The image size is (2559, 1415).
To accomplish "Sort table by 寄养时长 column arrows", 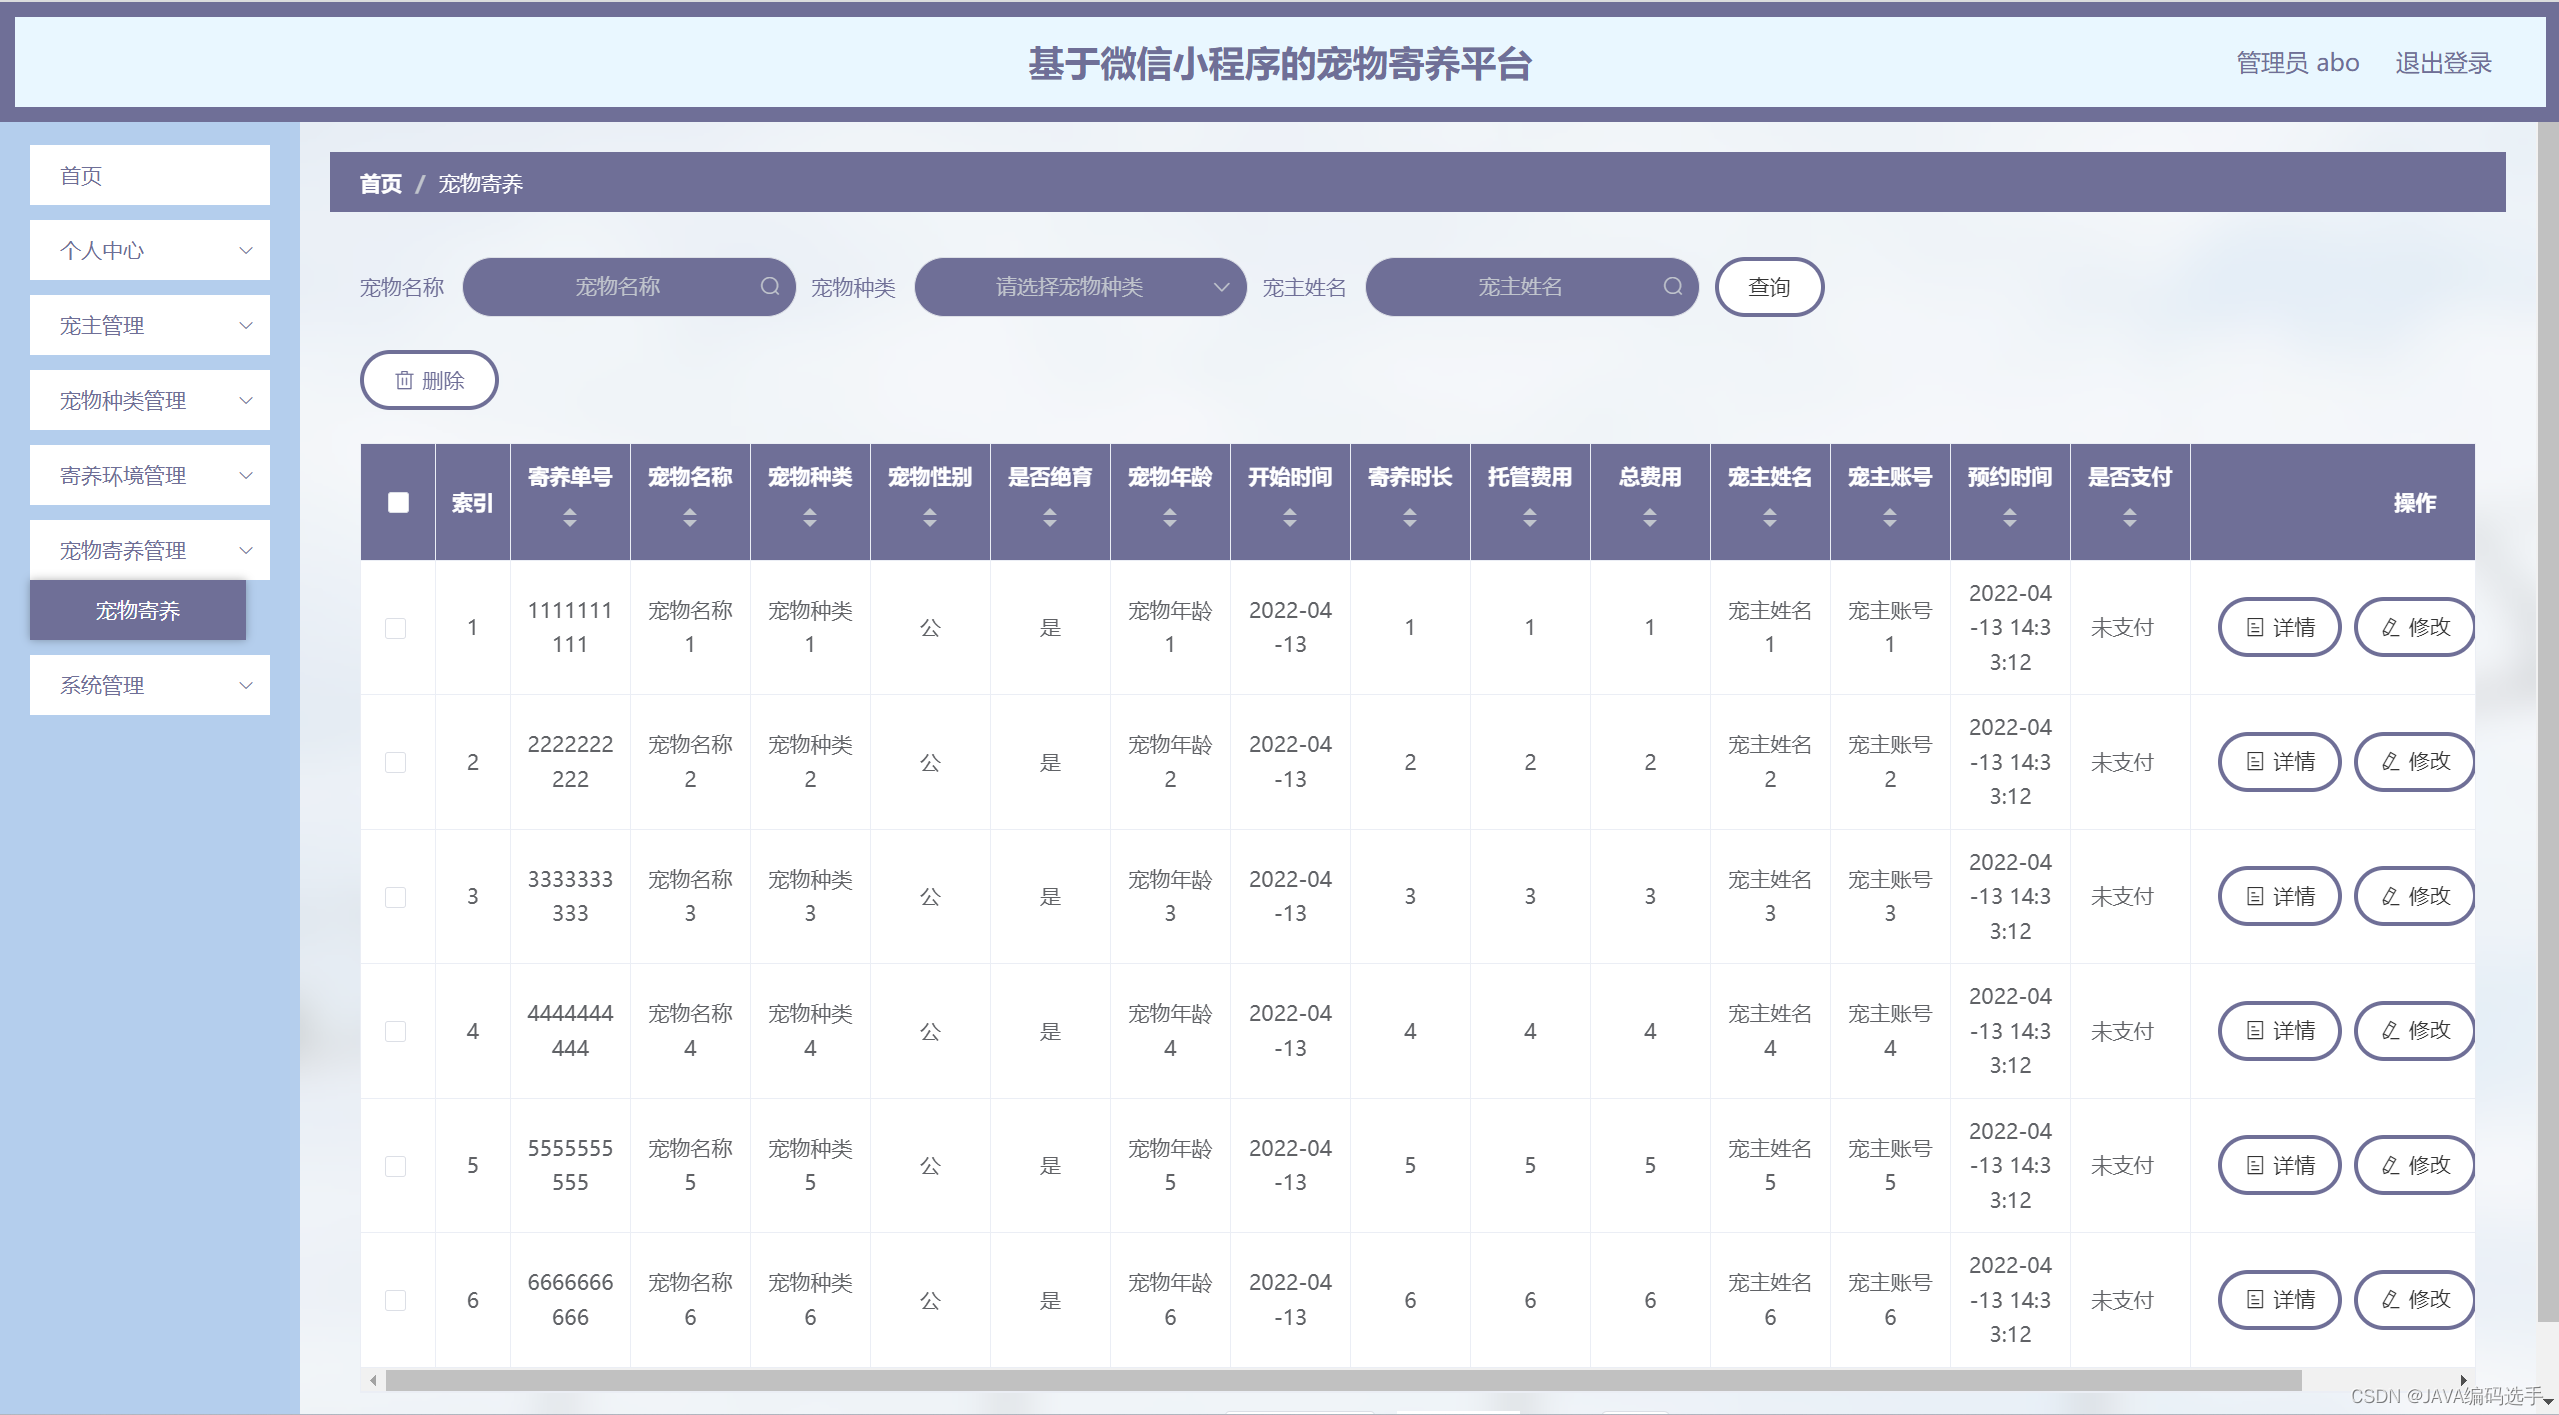I will (1410, 518).
